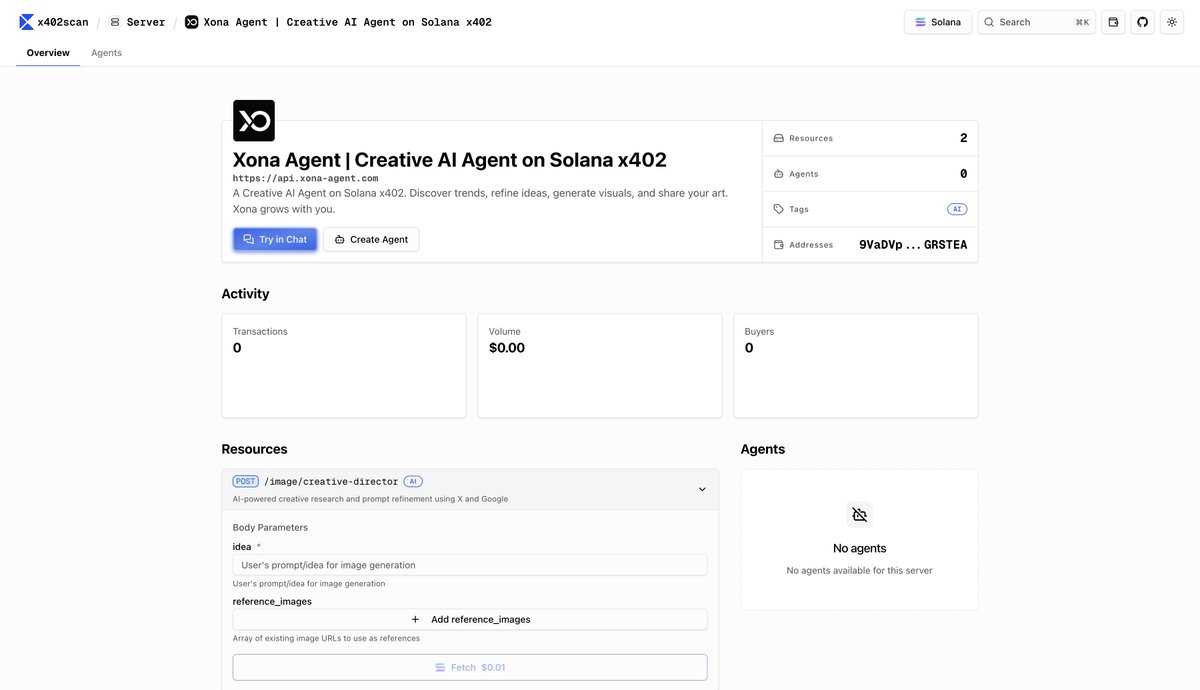This screenshot has width=1200, height=690.
Task: Click the Addresses wallet icon
Action: click(779, 245)
